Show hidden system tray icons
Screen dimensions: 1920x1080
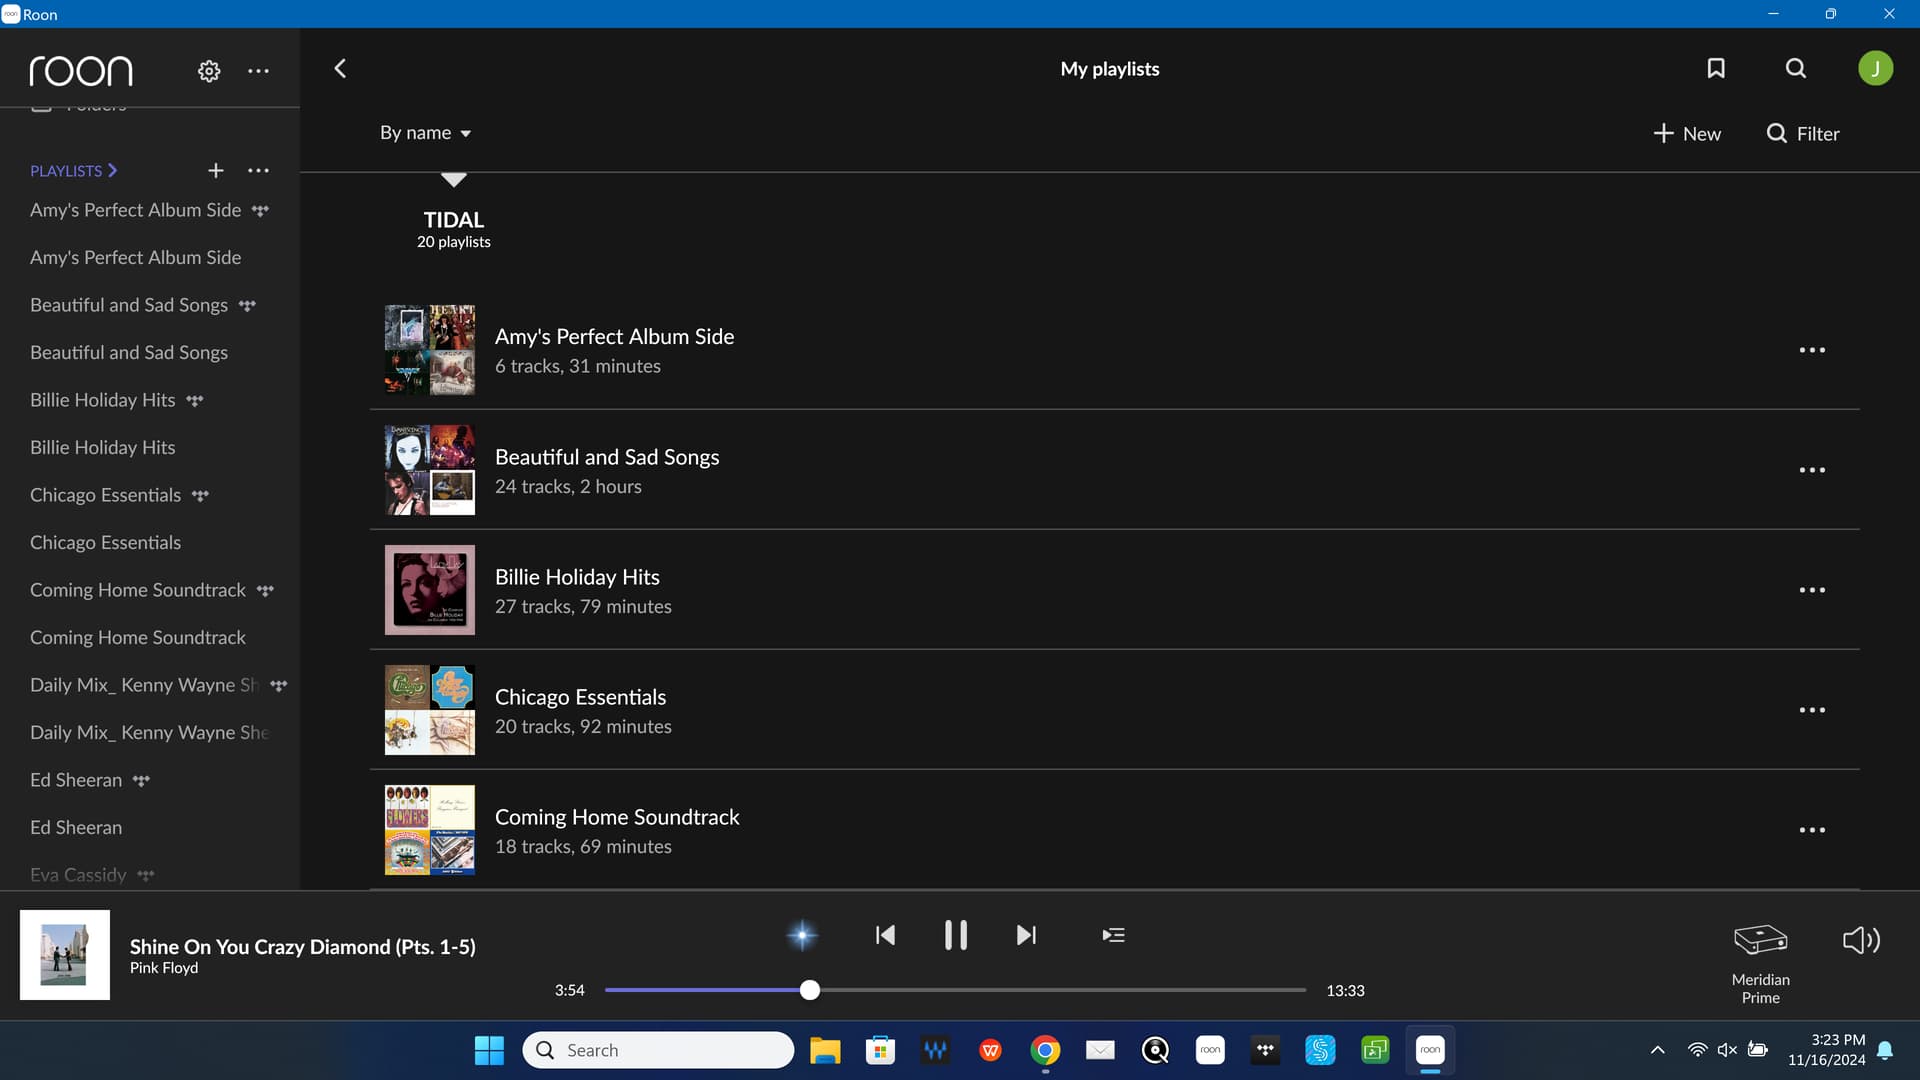[x=1657, y=1050]
